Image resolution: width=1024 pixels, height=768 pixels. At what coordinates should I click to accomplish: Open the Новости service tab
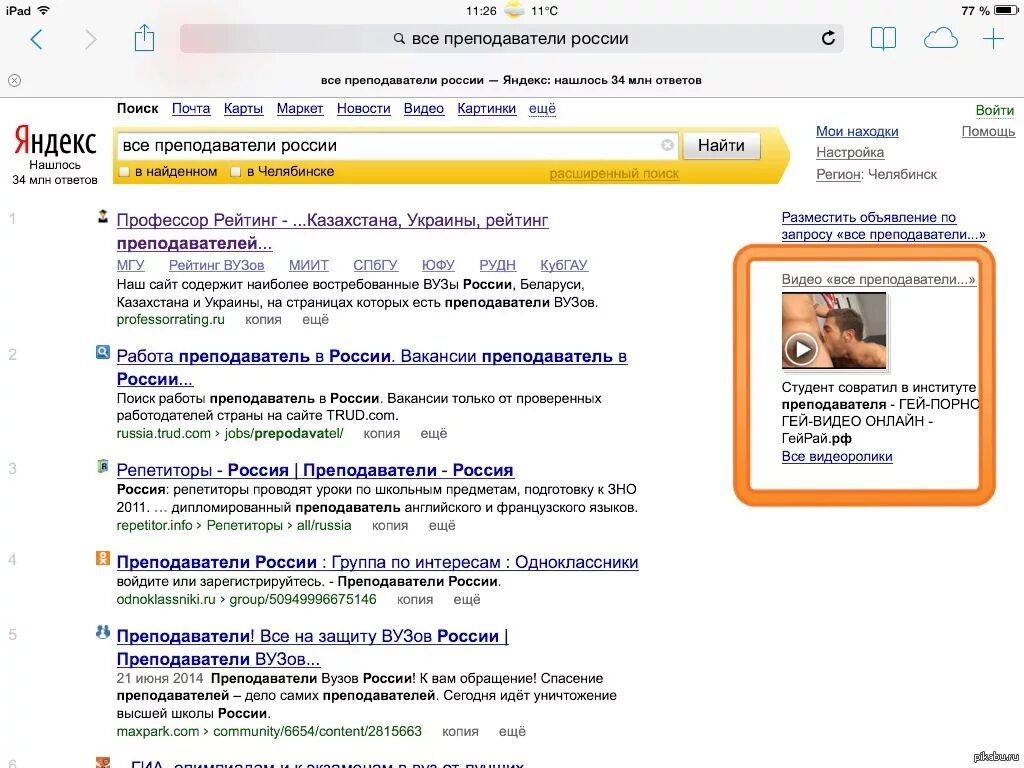[x=363, y=108]
